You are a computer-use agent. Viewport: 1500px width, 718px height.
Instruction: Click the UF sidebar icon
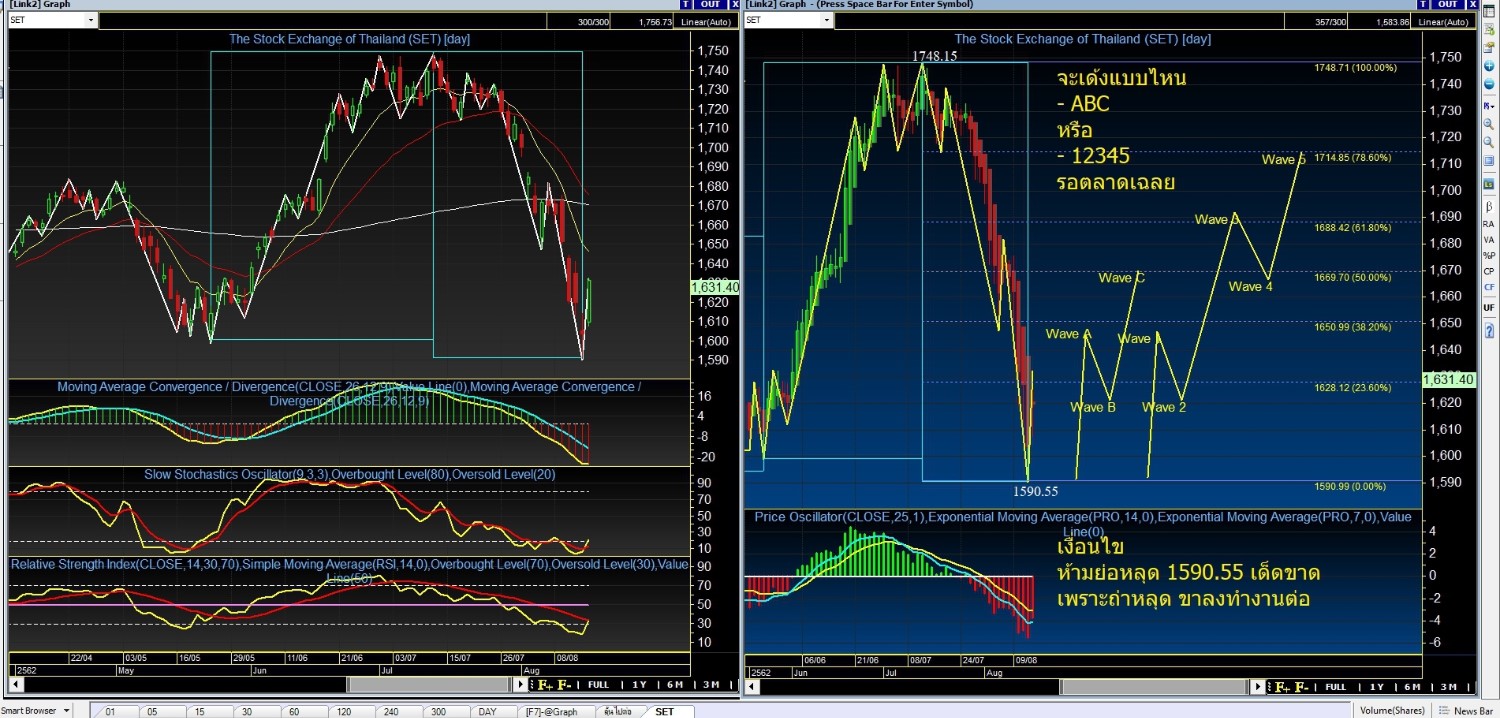(x=1489, y=309)
